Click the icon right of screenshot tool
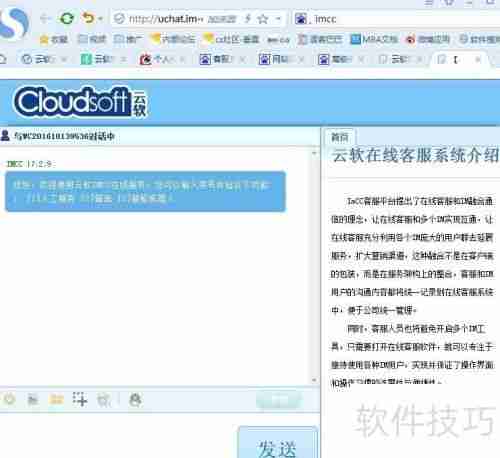The width and height of the screenshot is (500, 458). [x=103, y=400]
